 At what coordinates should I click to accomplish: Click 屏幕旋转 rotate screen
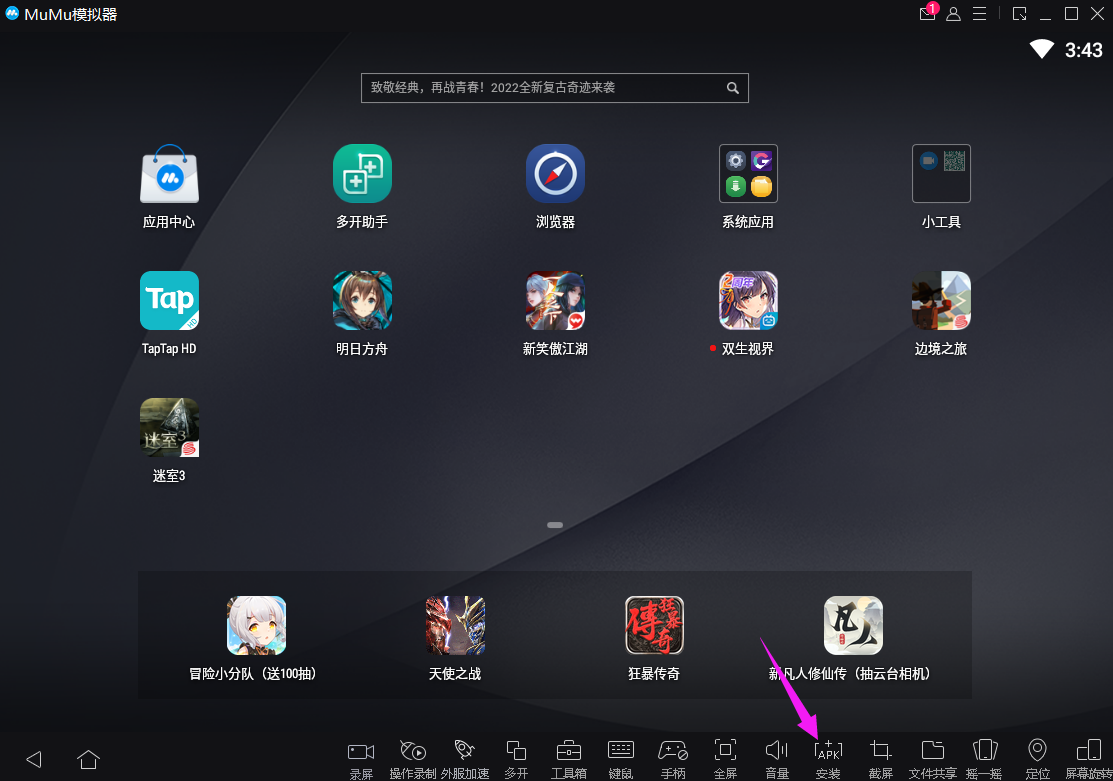point(1089,759)
